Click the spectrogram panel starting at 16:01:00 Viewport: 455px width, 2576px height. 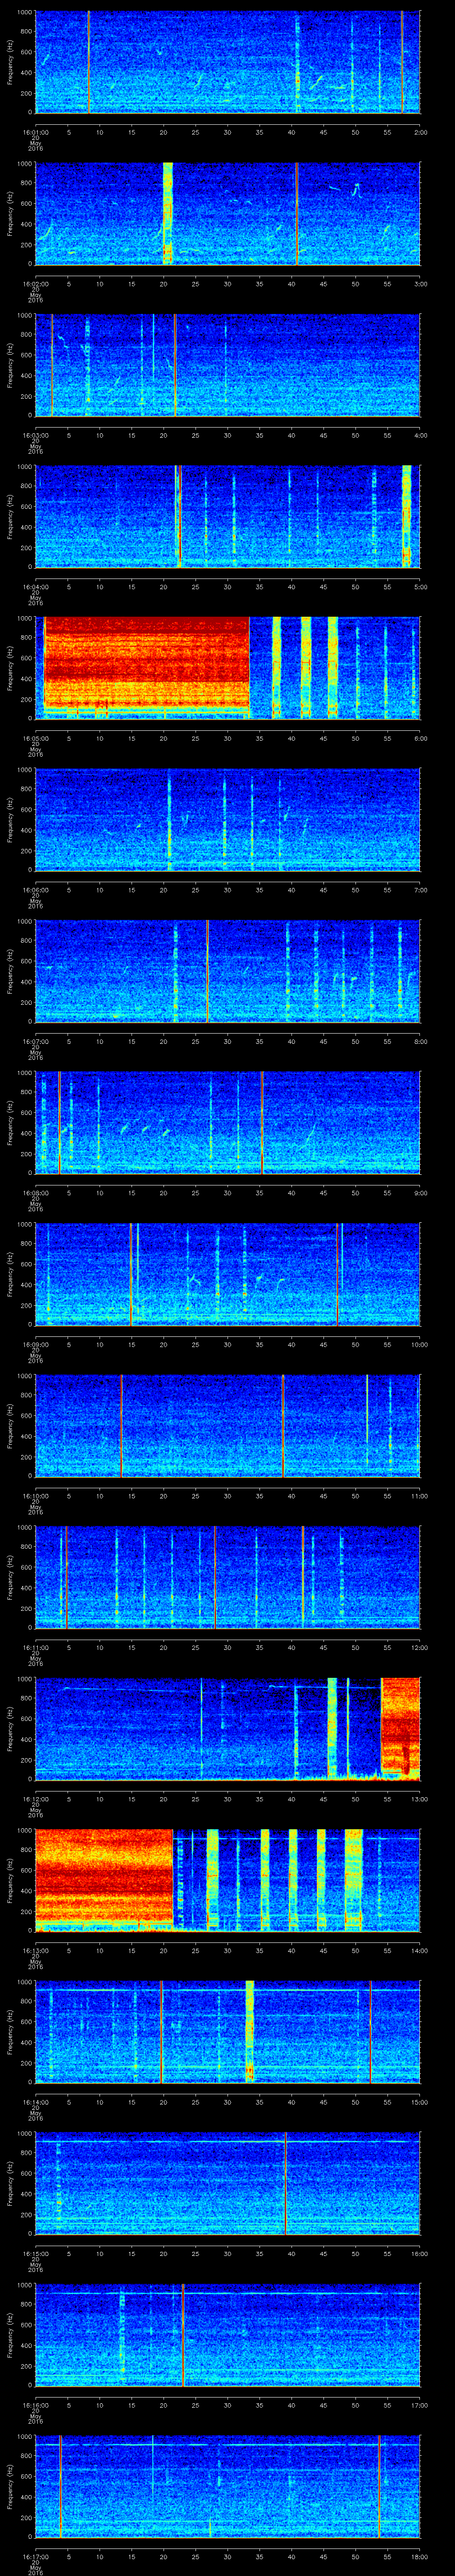(x=227, y=62)
